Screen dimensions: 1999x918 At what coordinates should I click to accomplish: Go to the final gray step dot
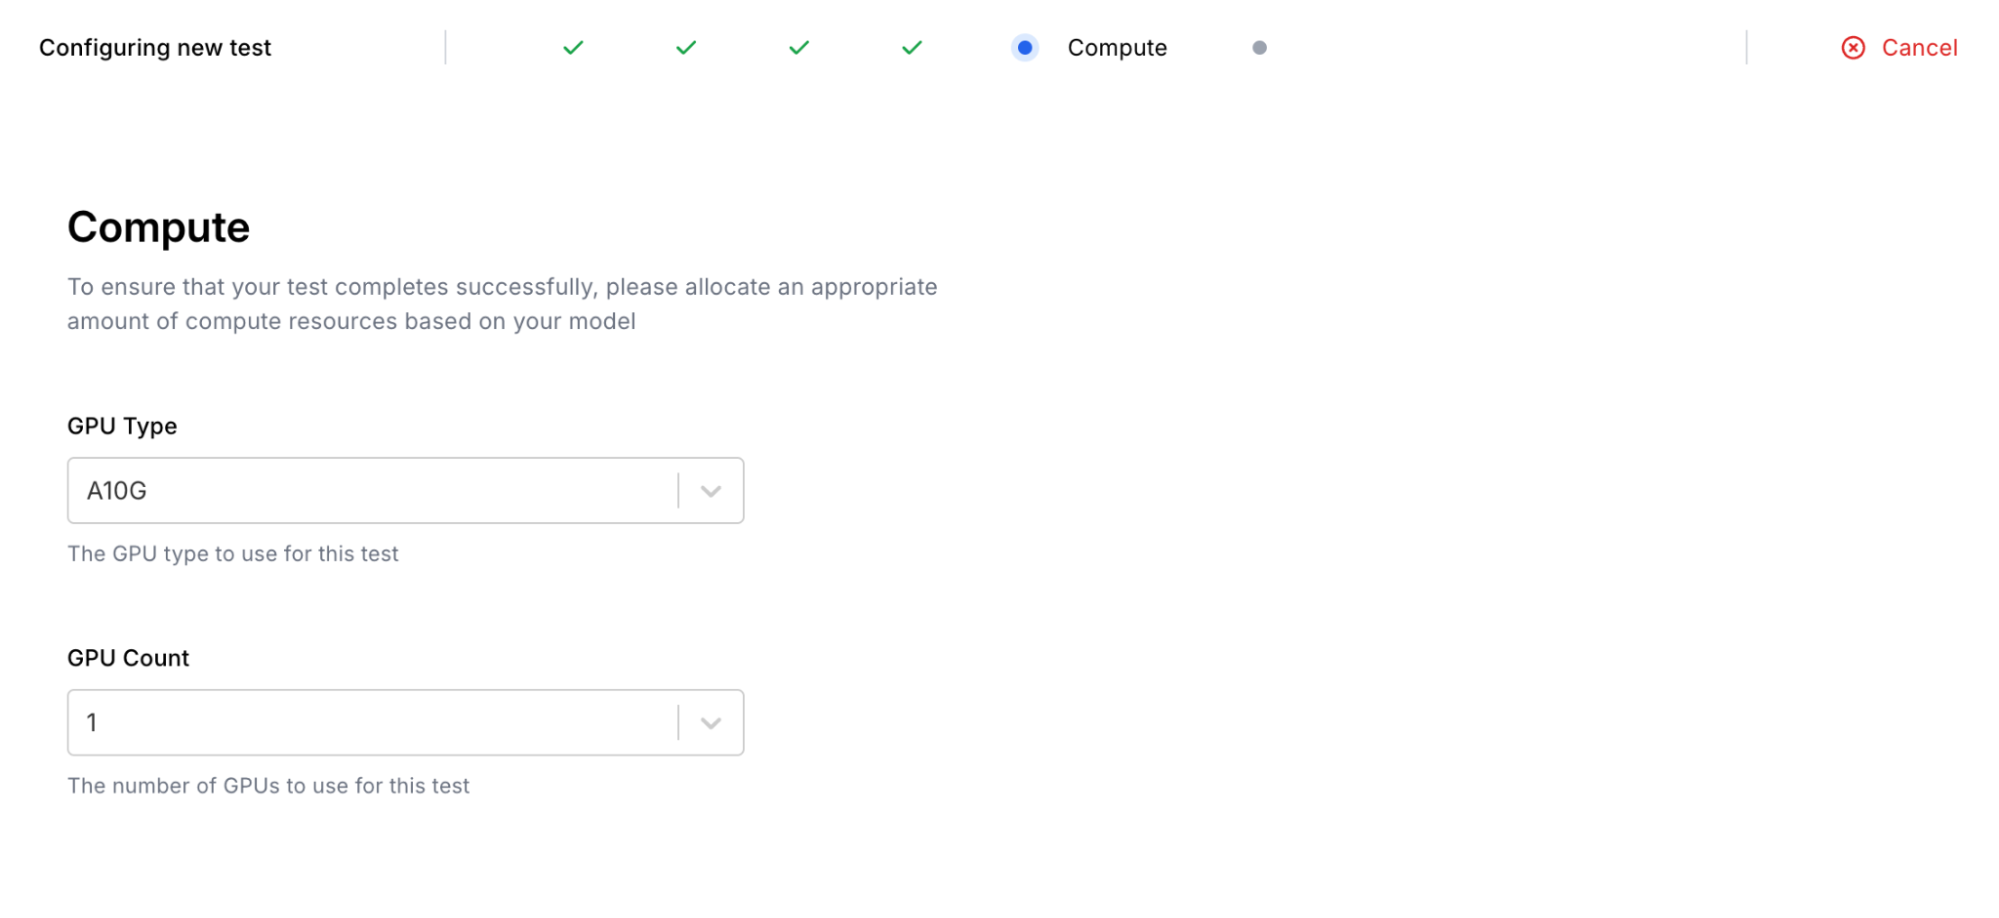(x=1260, y=48)
